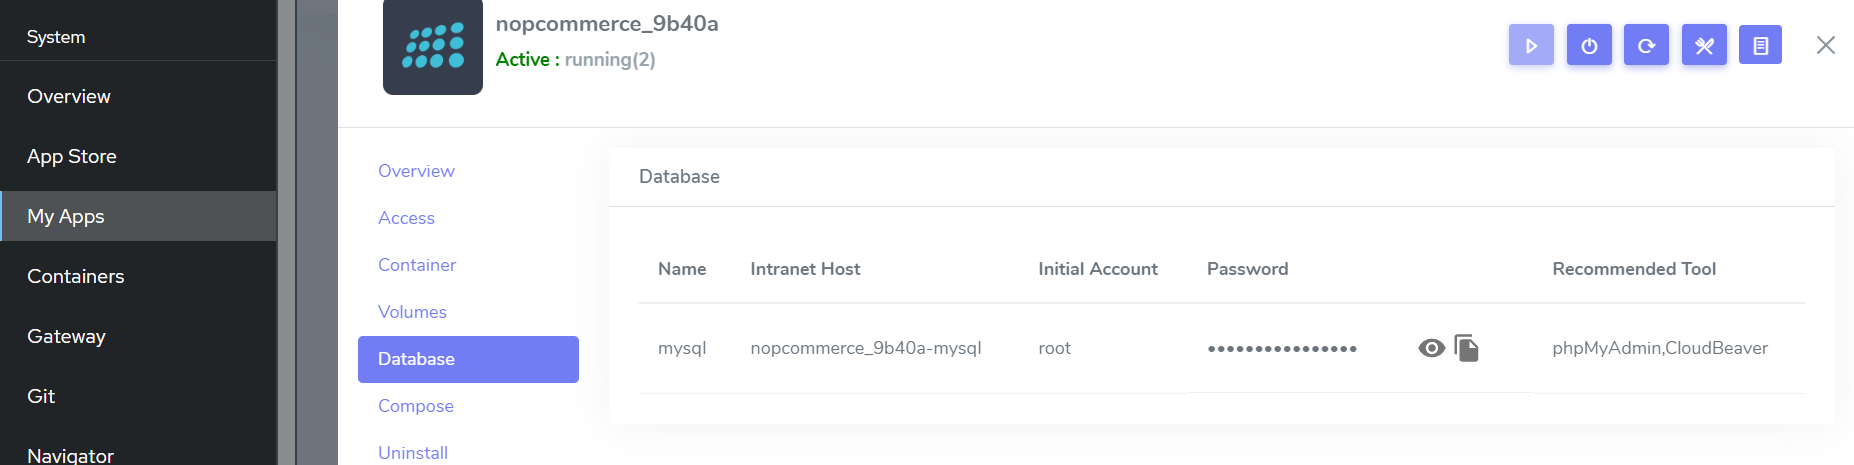
Task: Close the app detail panel
Action: click(x=1825, y=45)
